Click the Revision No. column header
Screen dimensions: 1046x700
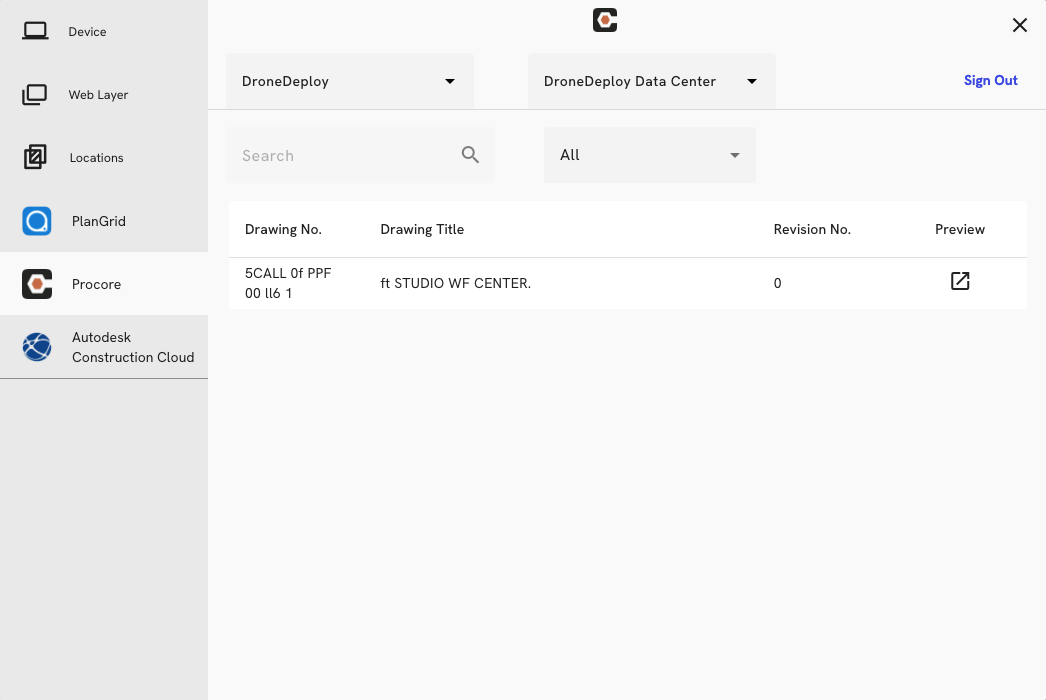coord(812,230)
